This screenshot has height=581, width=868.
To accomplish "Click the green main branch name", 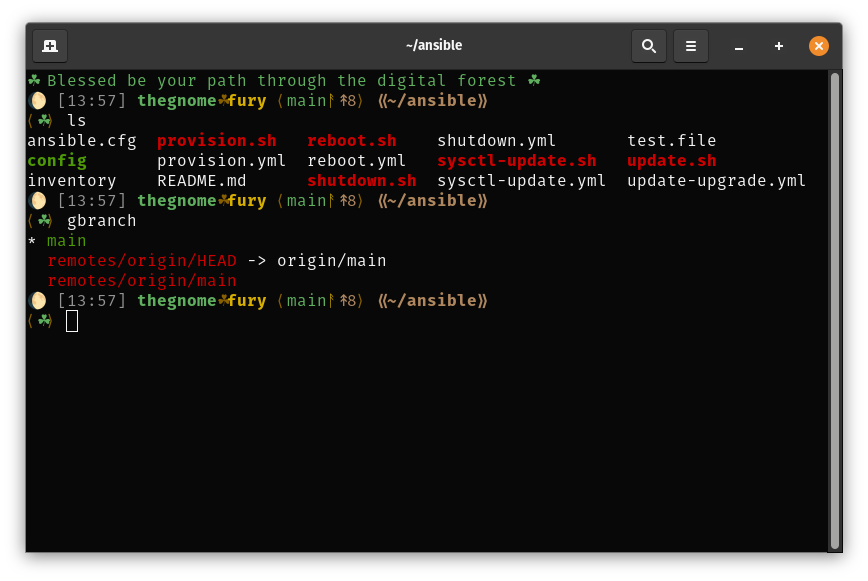I will [66, 241].
